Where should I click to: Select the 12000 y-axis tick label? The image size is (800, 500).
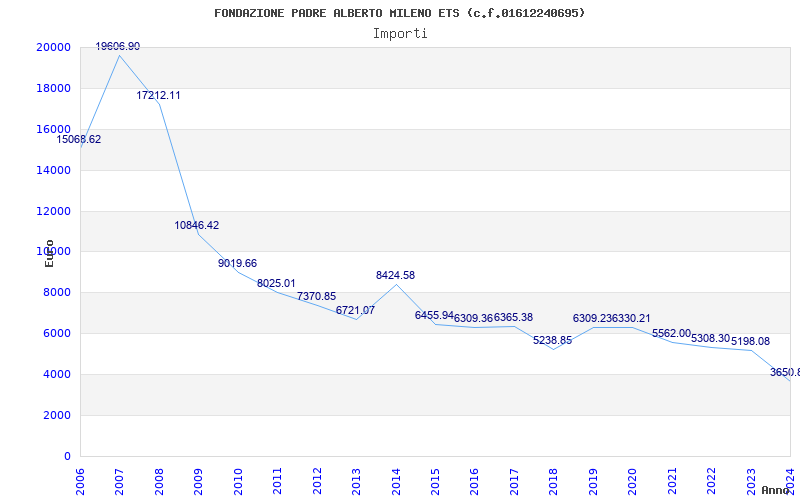(53, 211)
